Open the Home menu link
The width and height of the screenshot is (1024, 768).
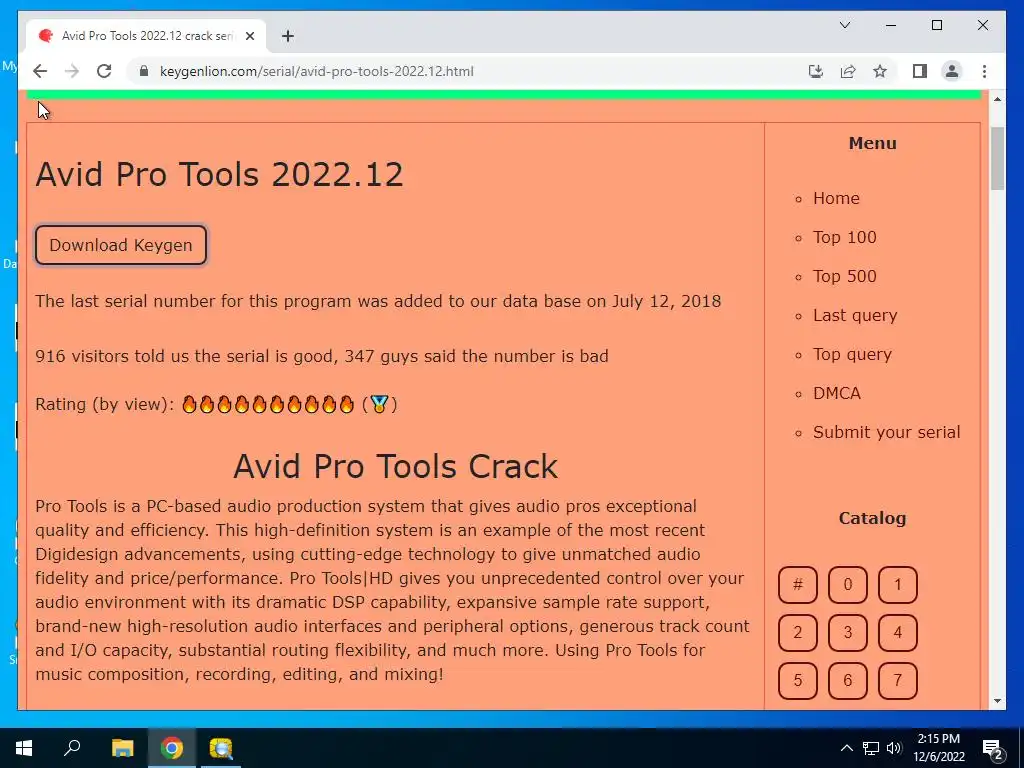point(836,198)
